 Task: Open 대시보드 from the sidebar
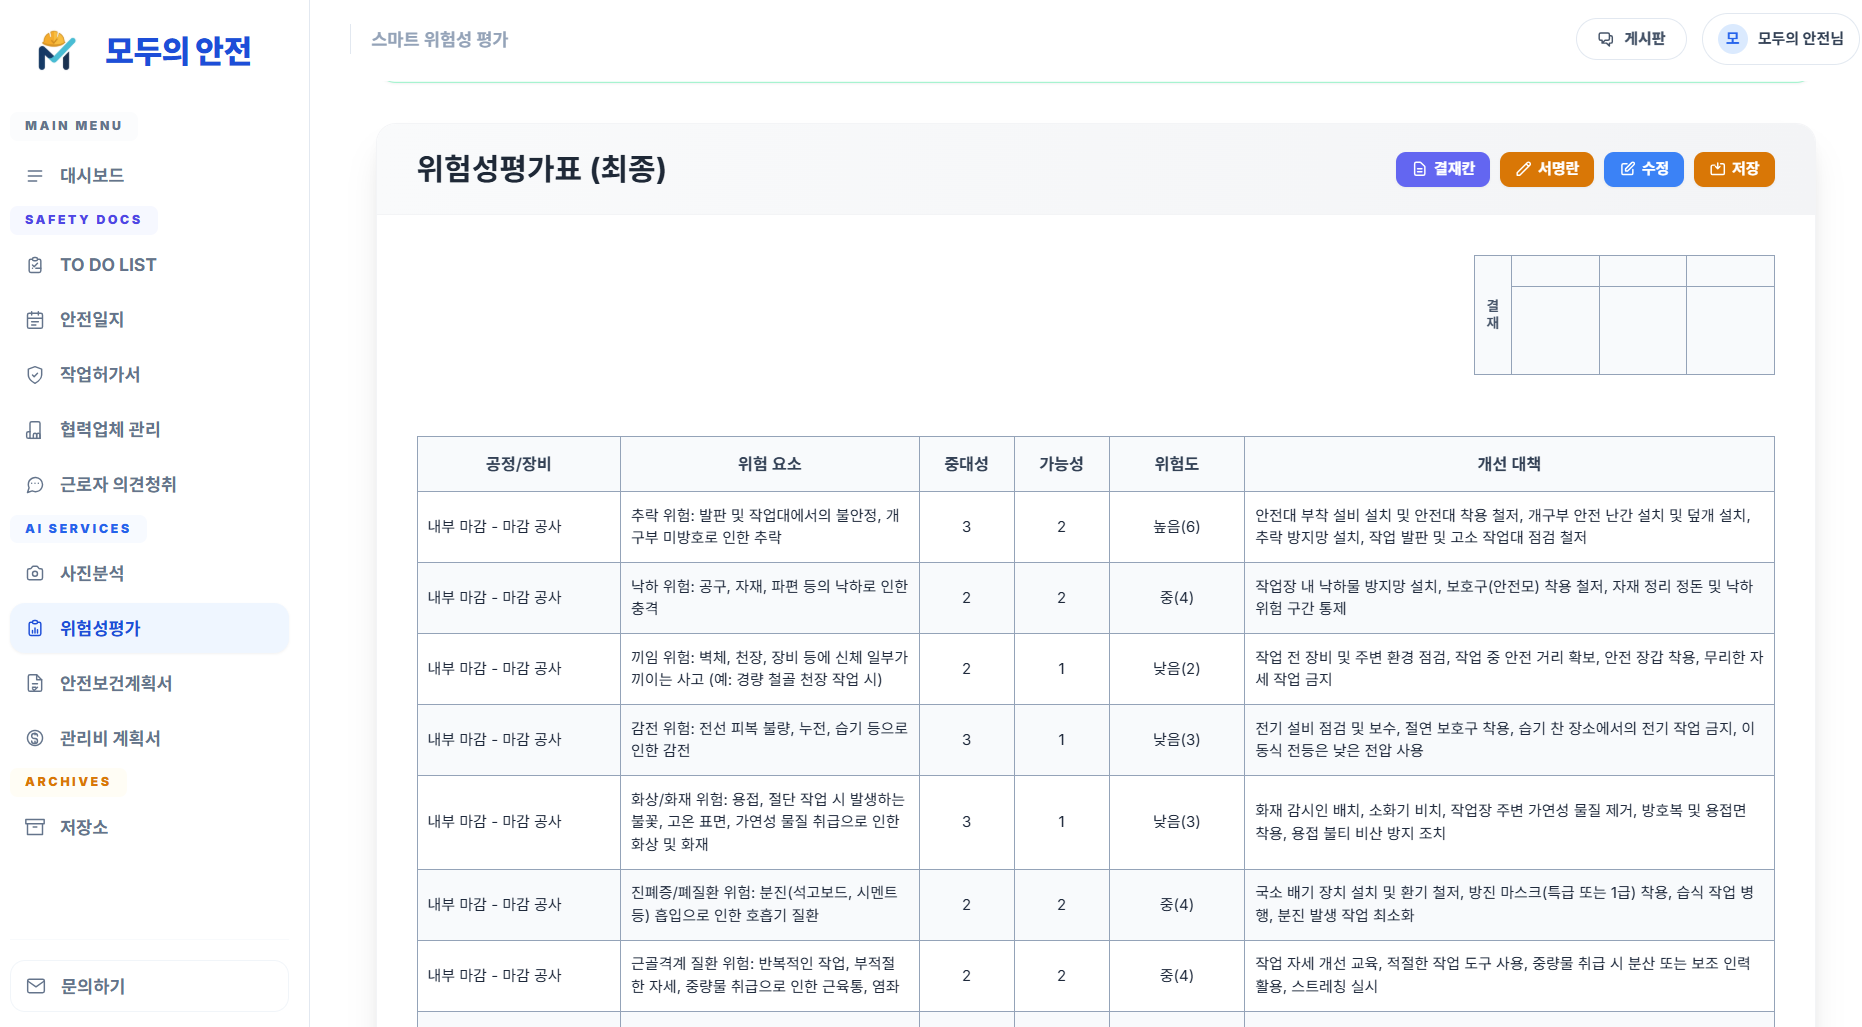[149, 176]
